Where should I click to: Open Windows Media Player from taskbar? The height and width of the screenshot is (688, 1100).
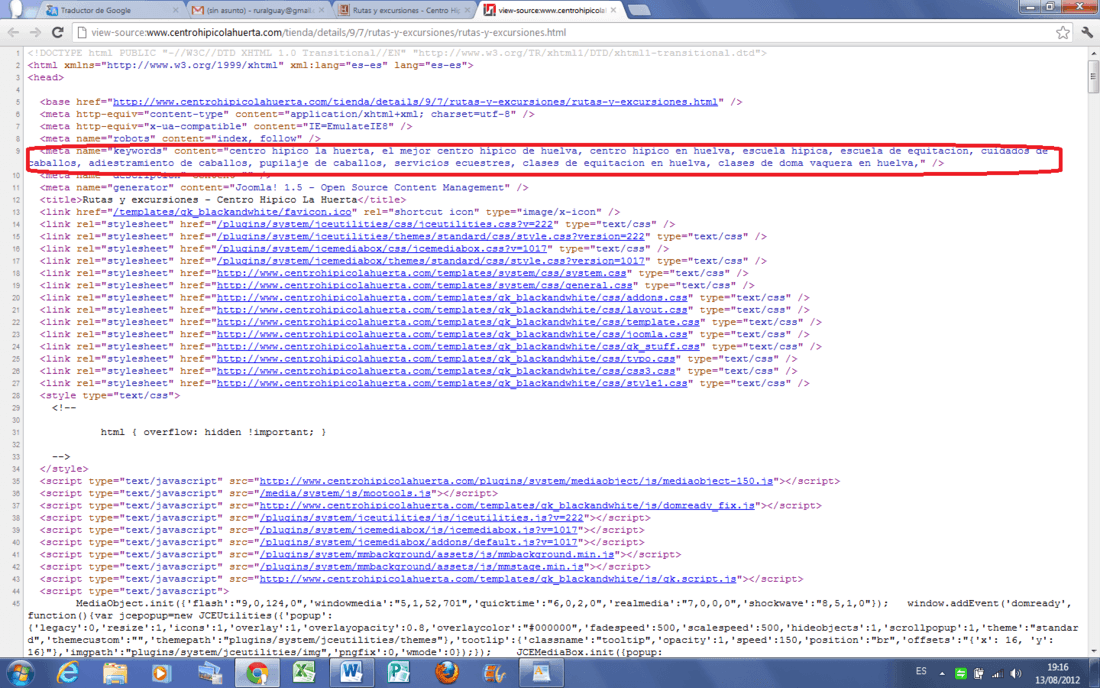(x=161, y=673)
